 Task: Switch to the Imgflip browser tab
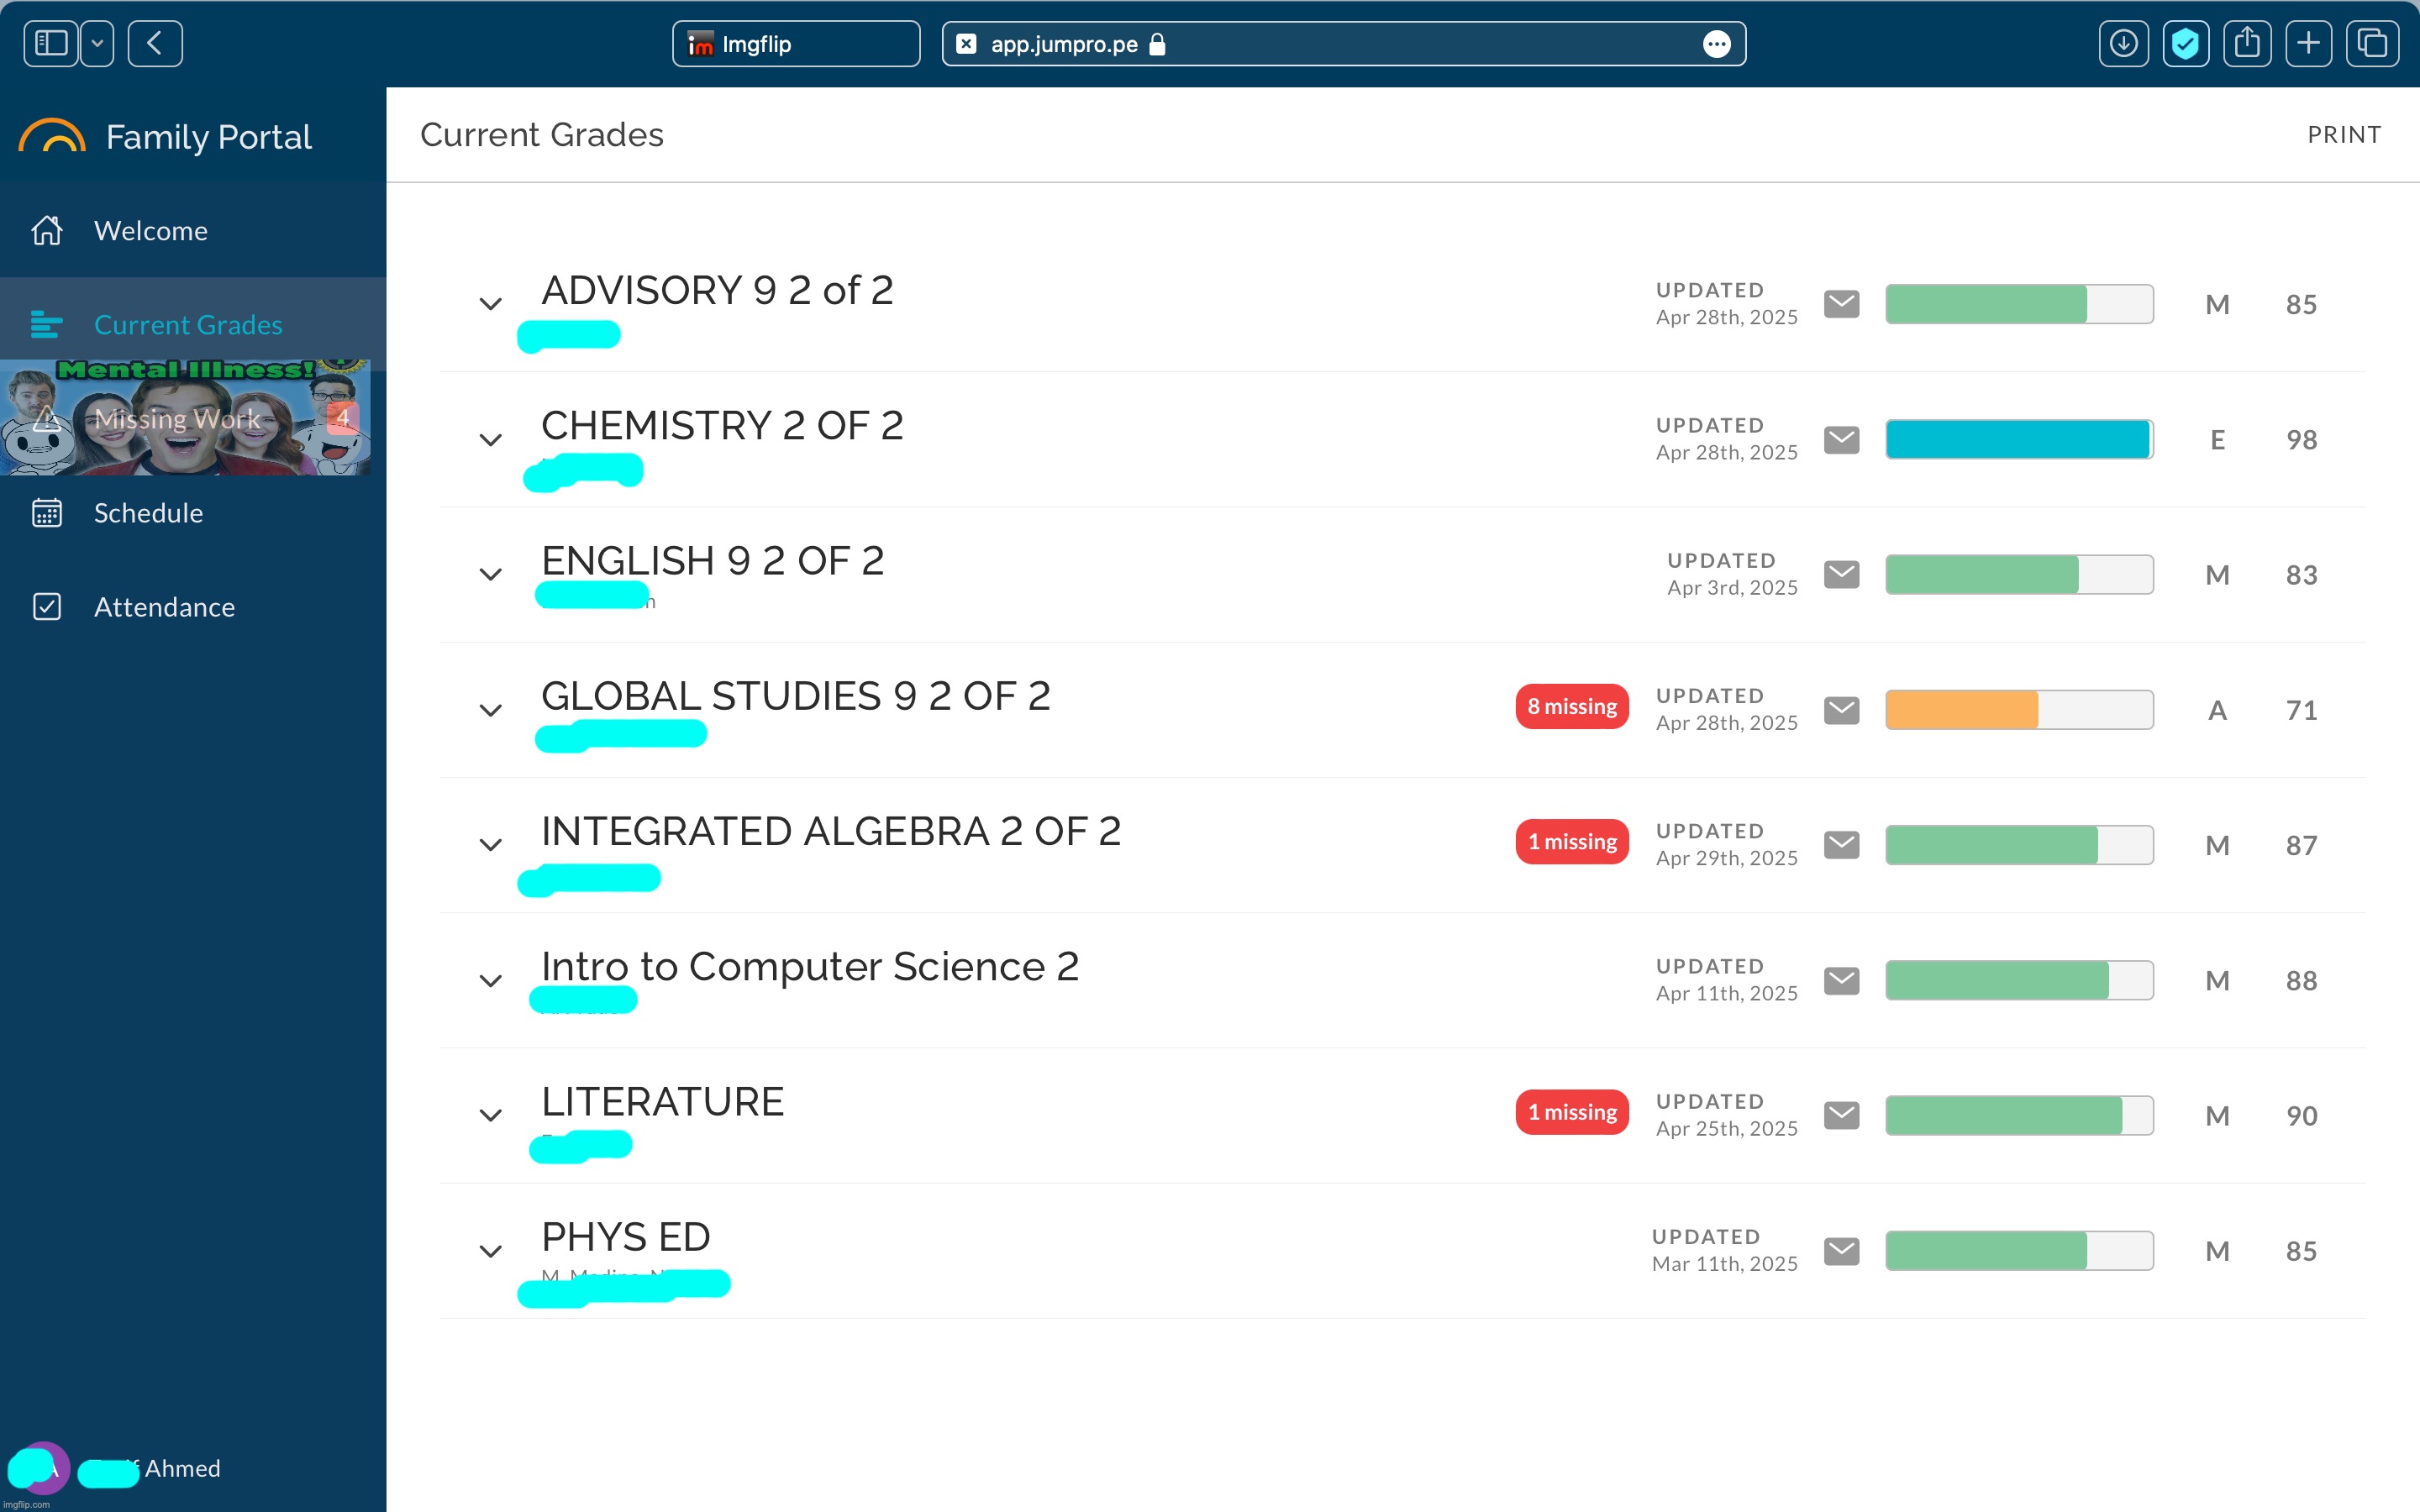click(795, 44)
